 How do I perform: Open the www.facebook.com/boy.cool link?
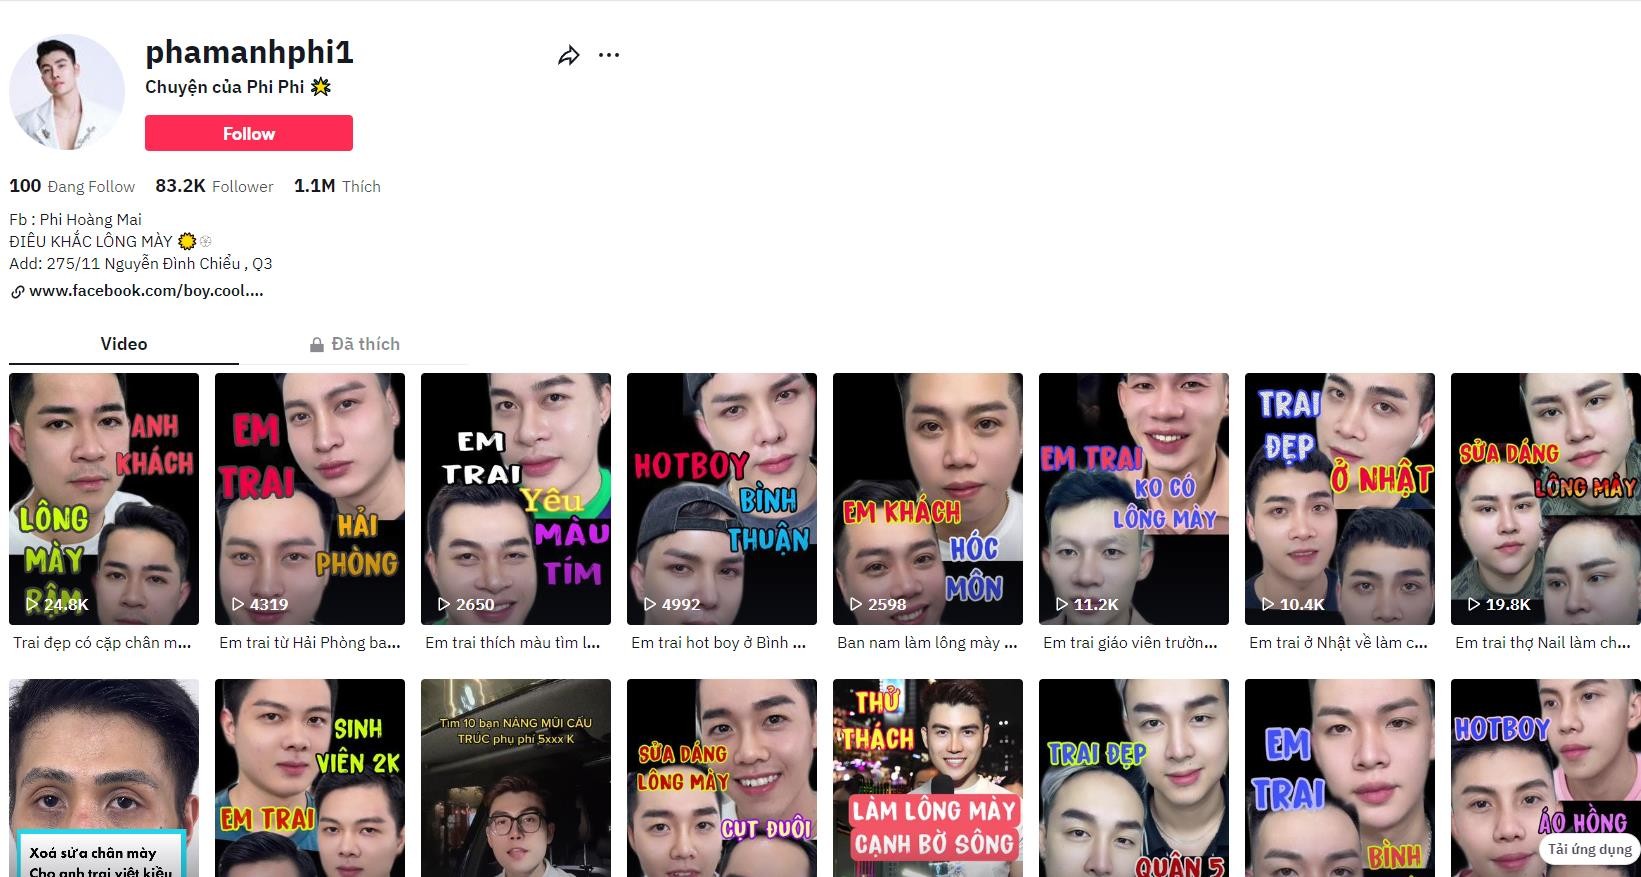coord(146,291)
